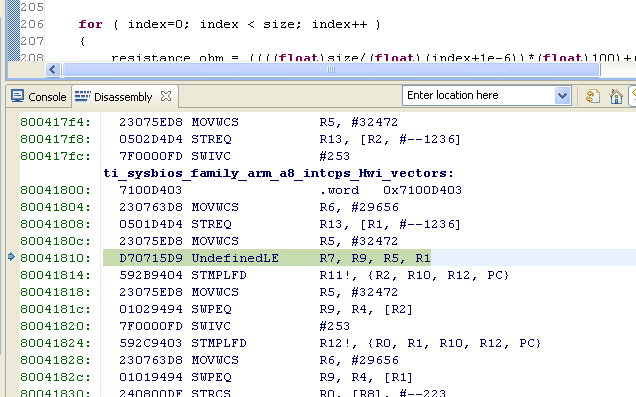Screen dimensions: 636x397
Task: Select address 80041820 line
Action: (56, 326)
